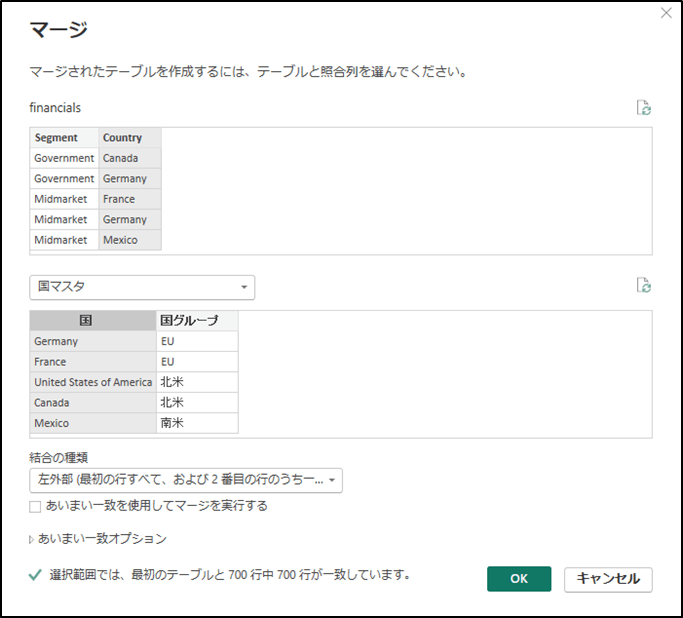Click the green checkmark match status icon
Viewport: 683px width, 618px height.
[x=35, y=575]
